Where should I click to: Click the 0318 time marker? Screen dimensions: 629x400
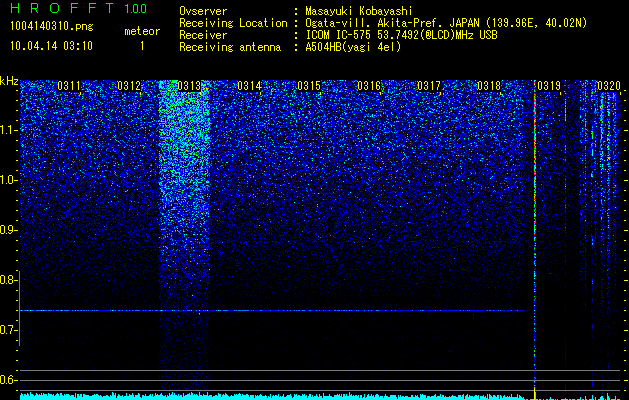coord(489,86)
